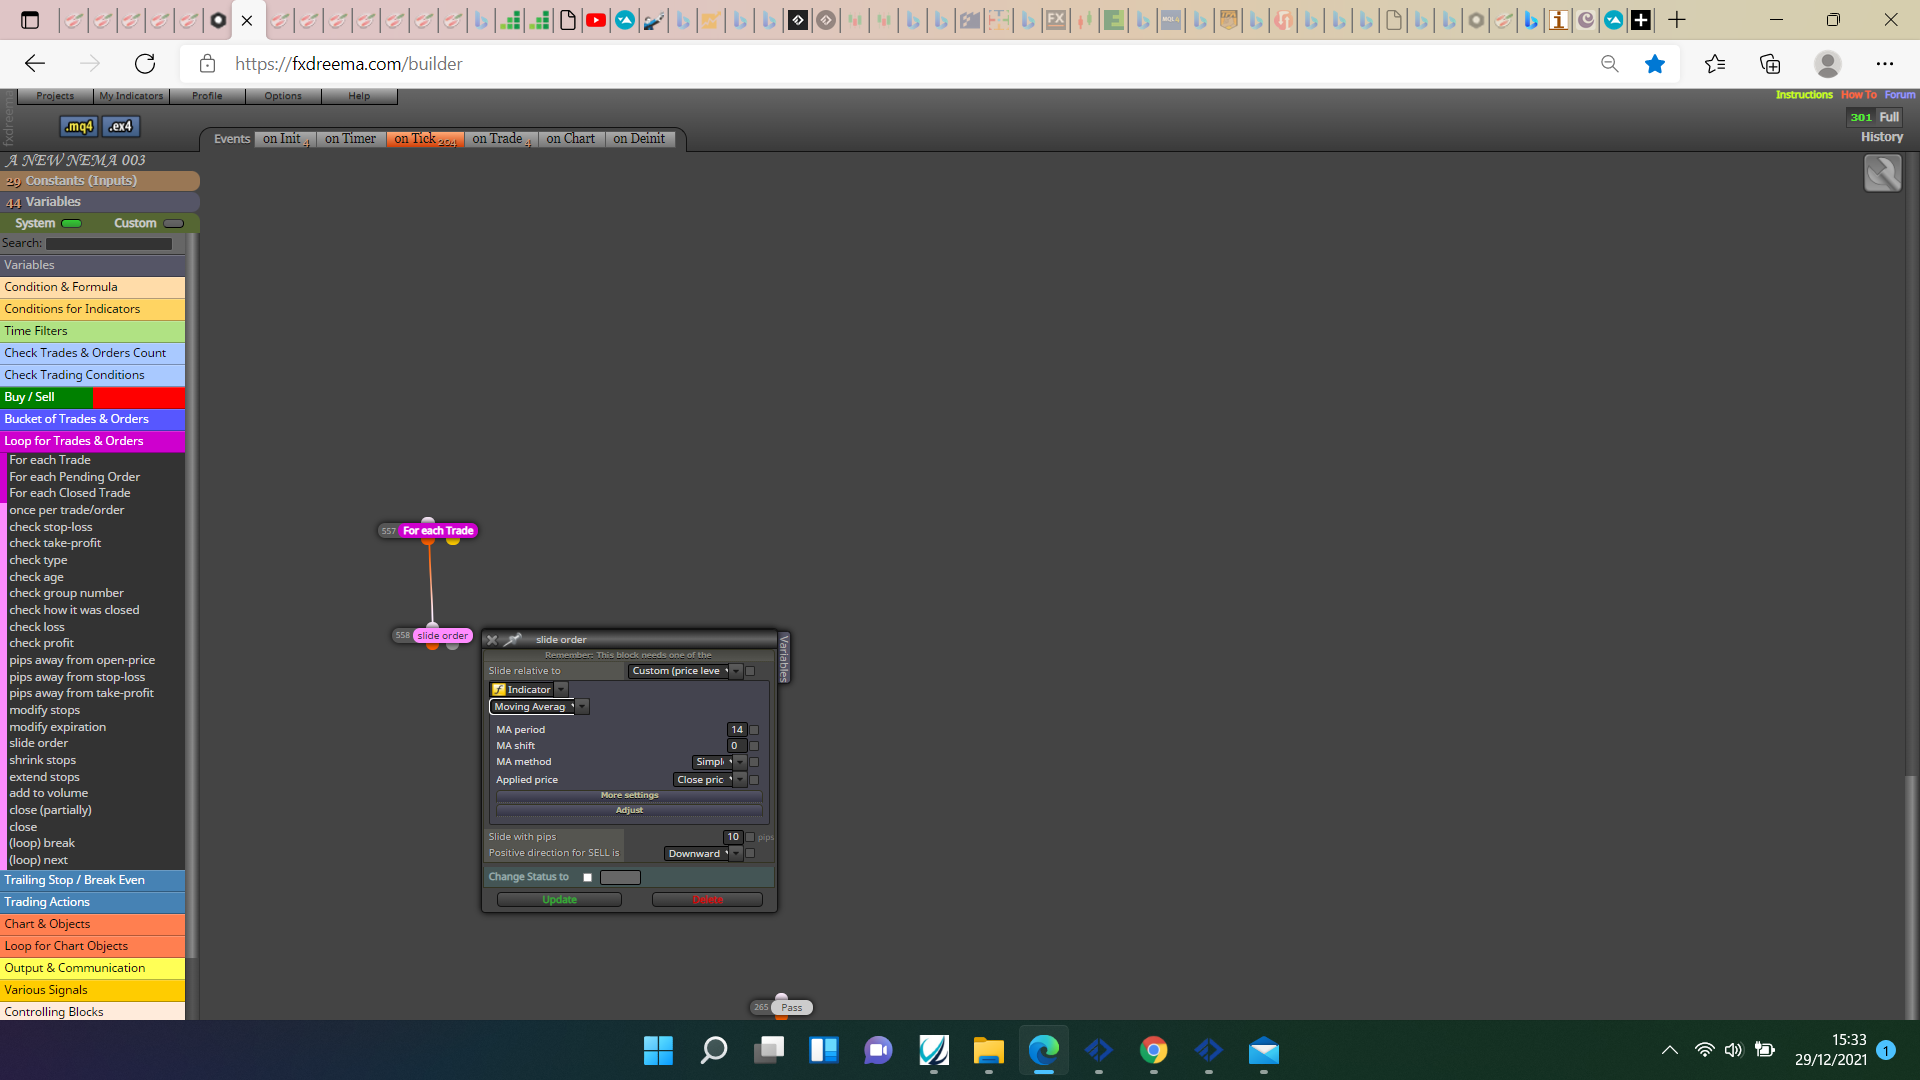Switch to the on Timer tab
The image size is (1920, 1080).
350,139
